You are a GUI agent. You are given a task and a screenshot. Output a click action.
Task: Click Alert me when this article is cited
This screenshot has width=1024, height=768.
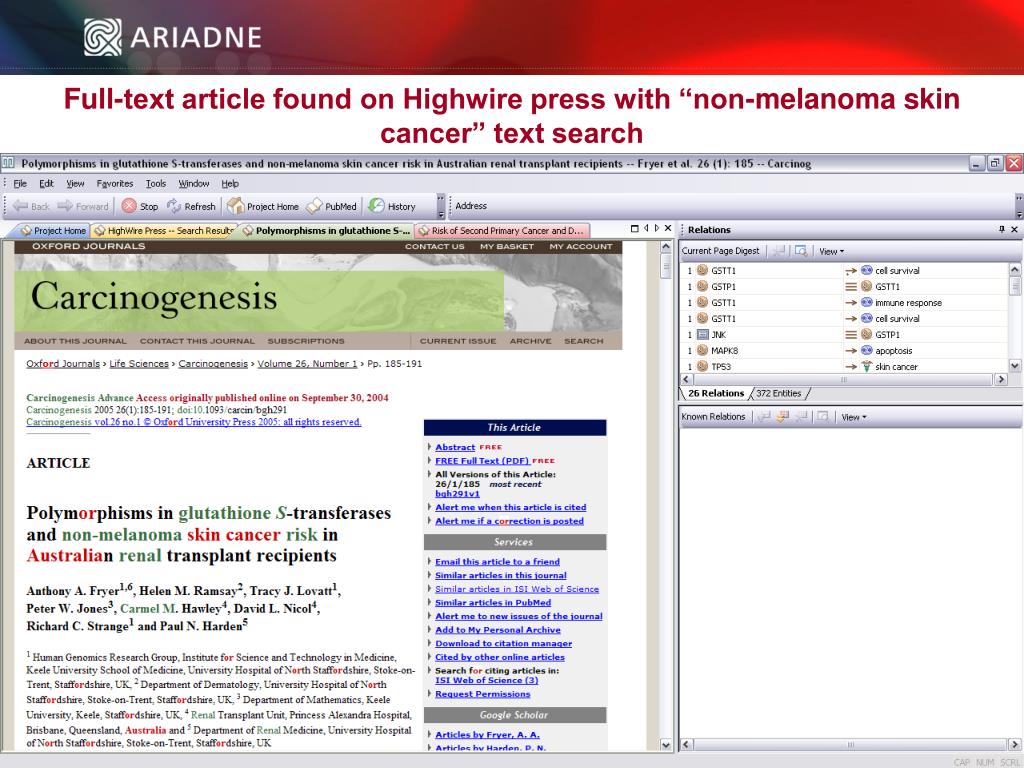click(x=511, y=507)
